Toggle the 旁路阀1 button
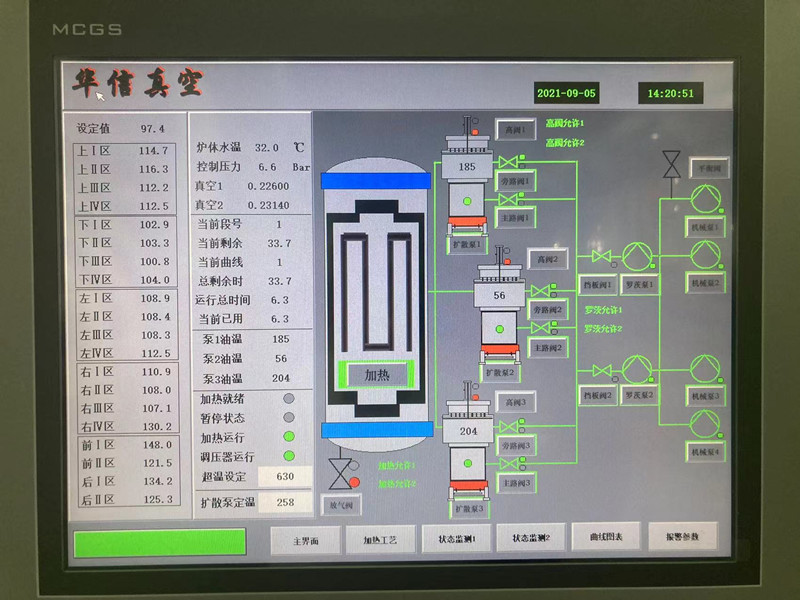Screen dimensions: 800x600 tap(516, 181)
